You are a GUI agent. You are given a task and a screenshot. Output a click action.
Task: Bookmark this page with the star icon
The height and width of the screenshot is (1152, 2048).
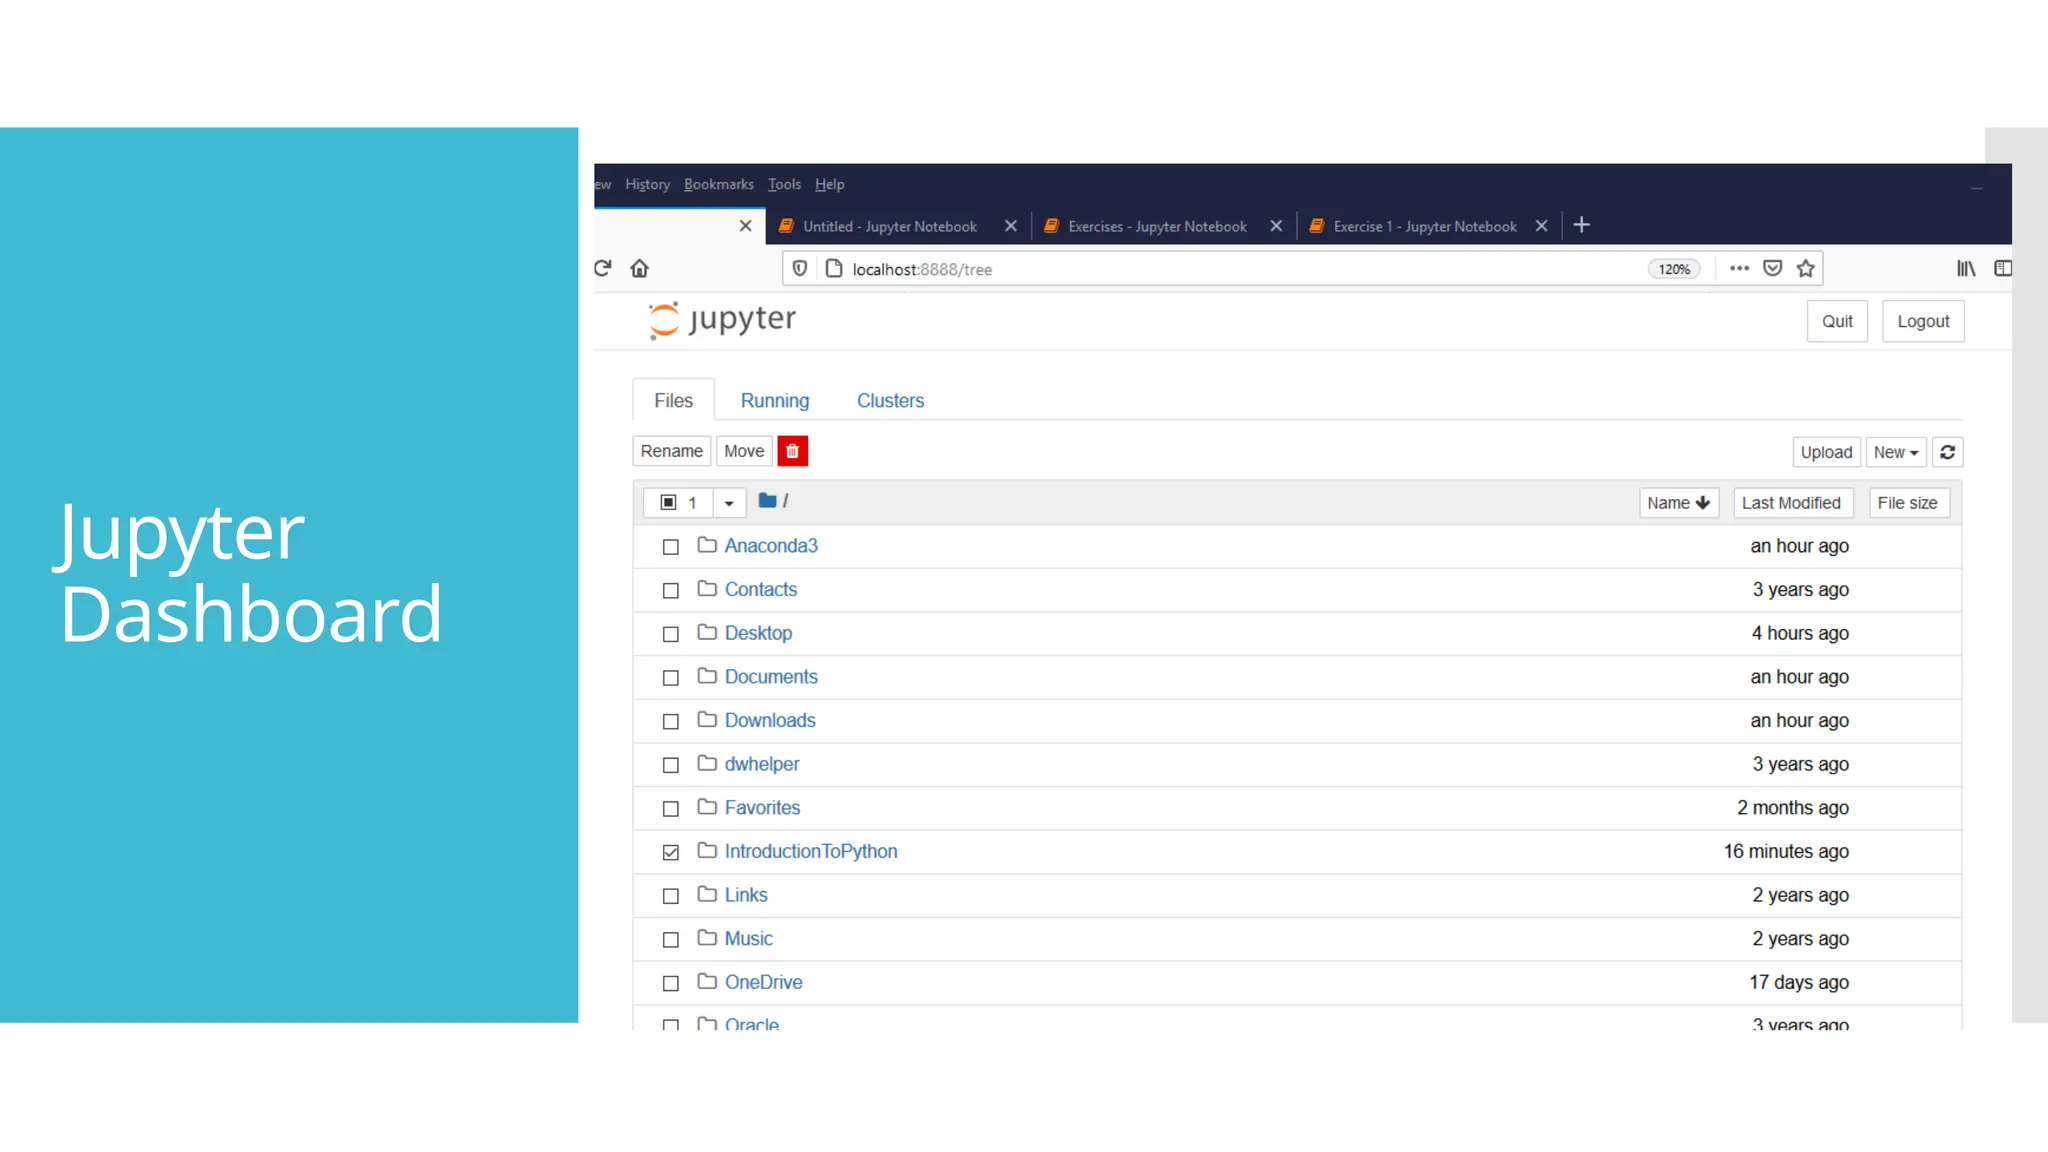[1806, 268]
